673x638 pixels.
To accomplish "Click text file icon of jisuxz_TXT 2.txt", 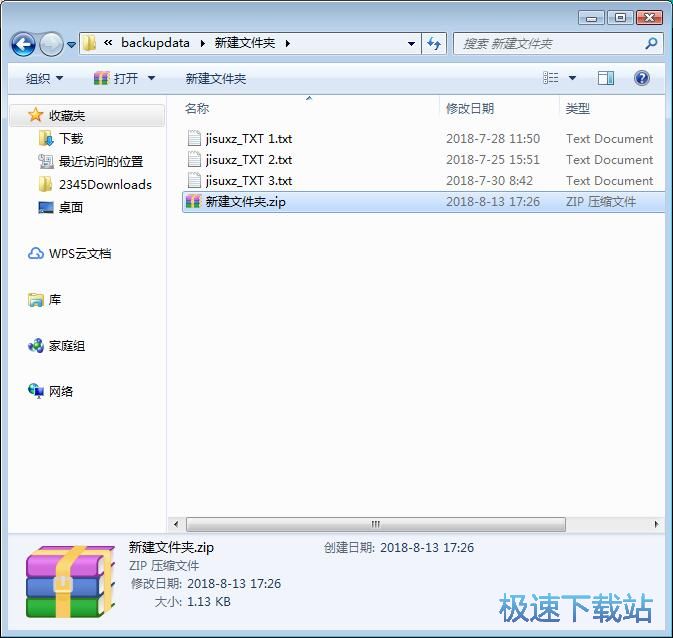I will tap(194, 159).
